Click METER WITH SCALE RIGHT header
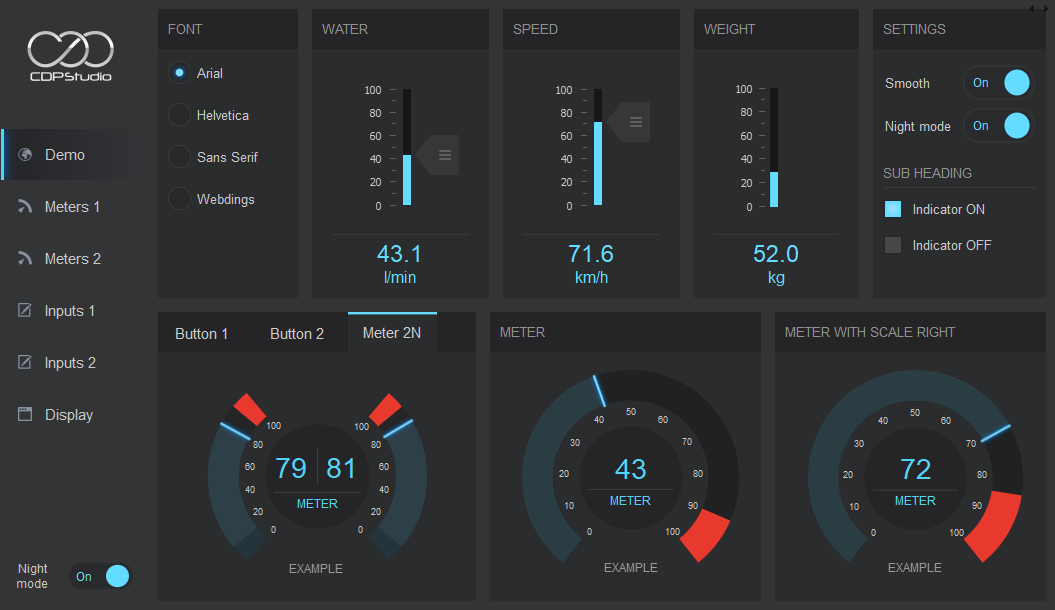1055x610 pixels. click(910, 332)
